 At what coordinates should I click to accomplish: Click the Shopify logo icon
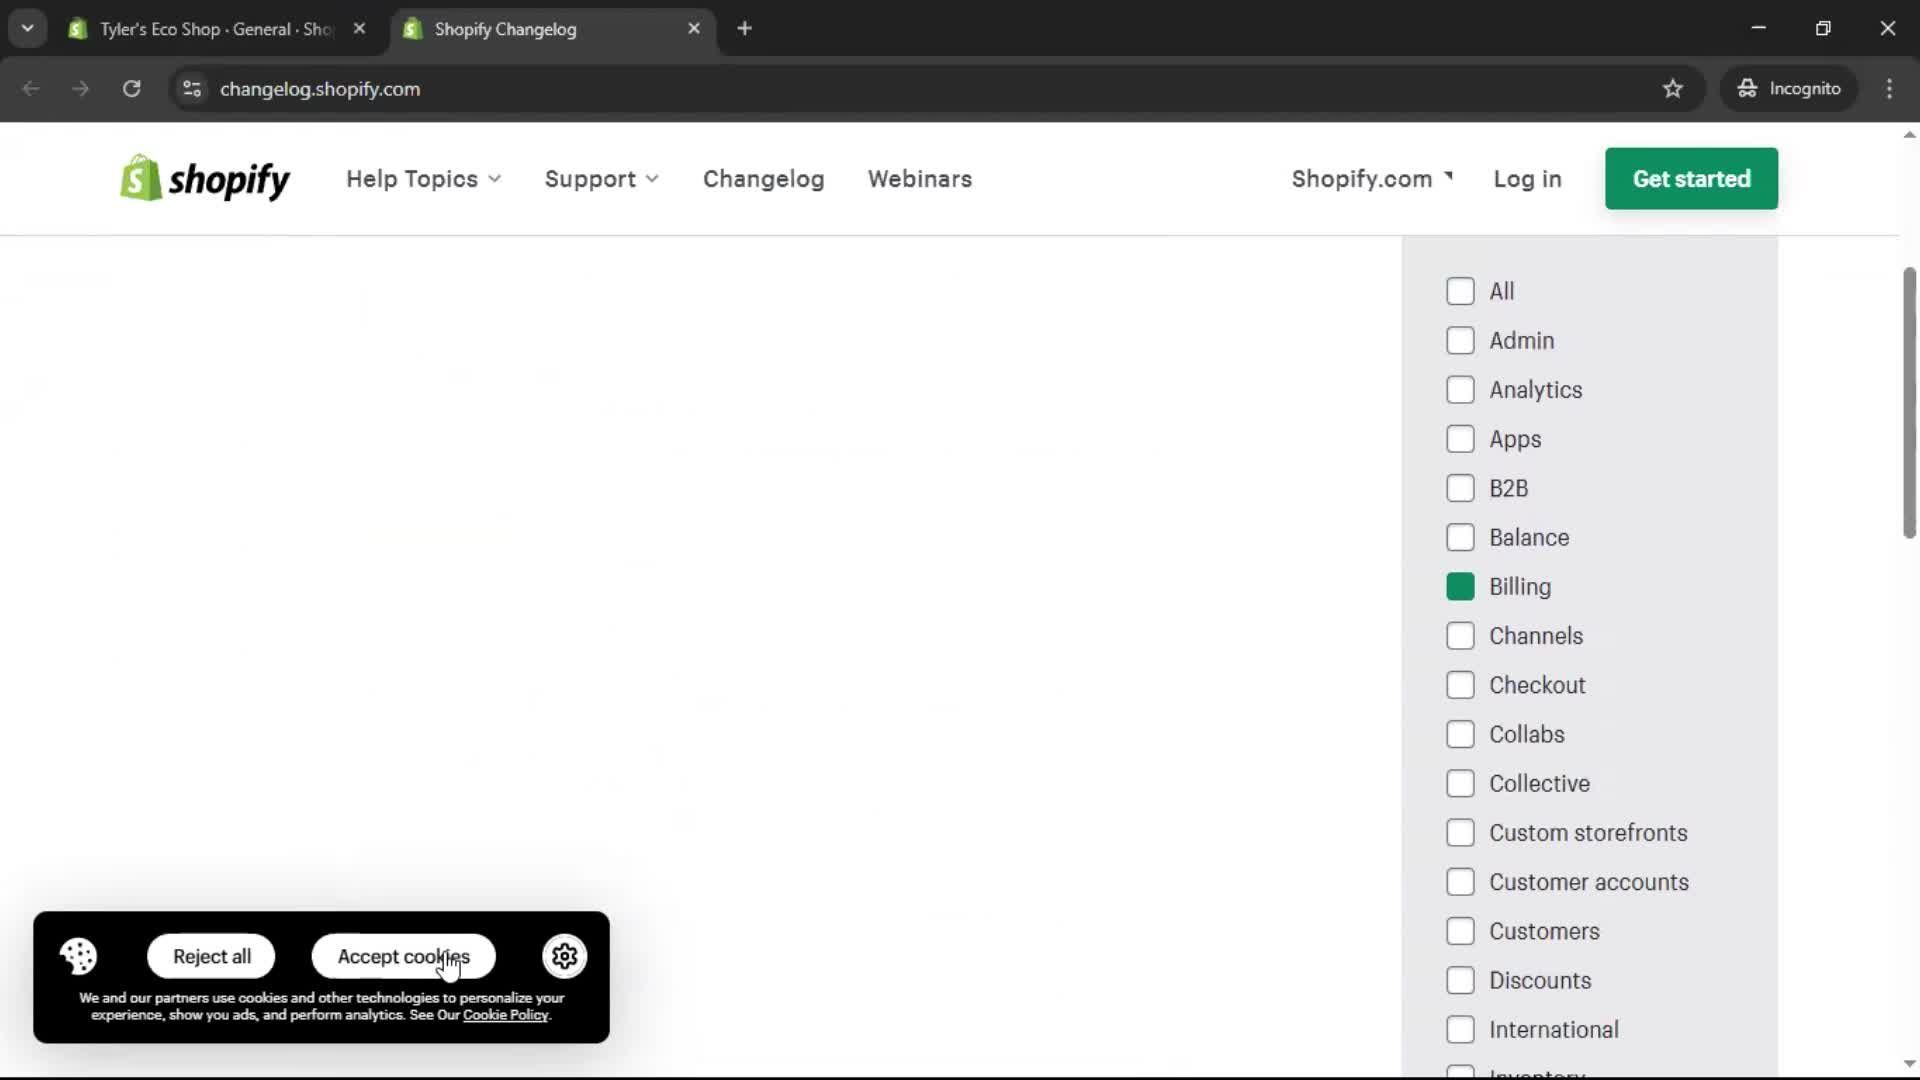click(x=141, y=178)
